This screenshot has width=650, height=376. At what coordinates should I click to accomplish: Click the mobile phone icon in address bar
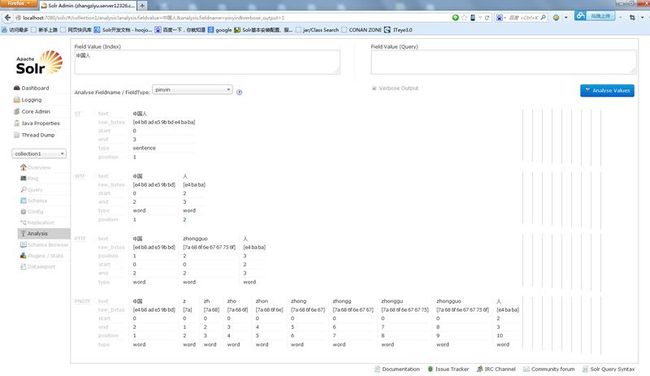(472, 18)
